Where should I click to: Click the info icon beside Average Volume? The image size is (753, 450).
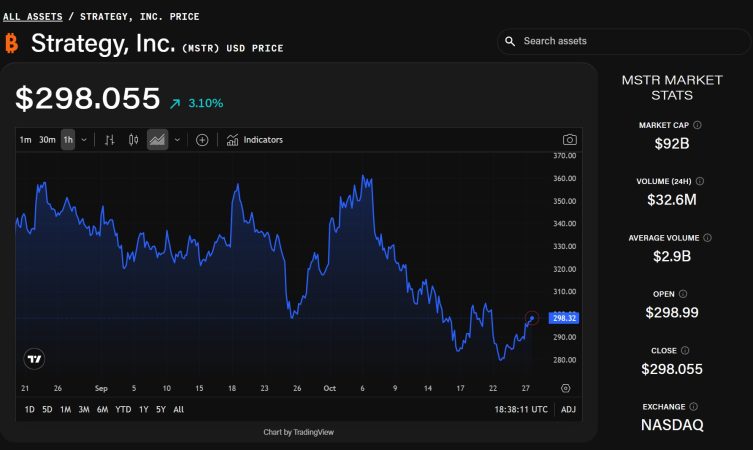point(707,238)
